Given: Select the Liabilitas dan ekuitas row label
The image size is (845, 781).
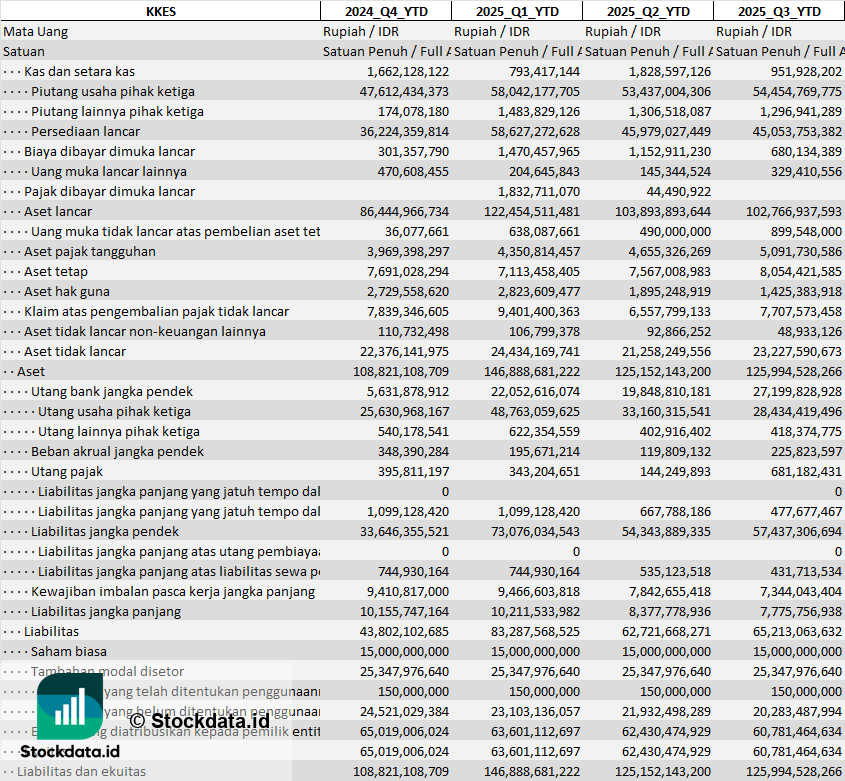Looking at the screenshot, I should (81, 771).
